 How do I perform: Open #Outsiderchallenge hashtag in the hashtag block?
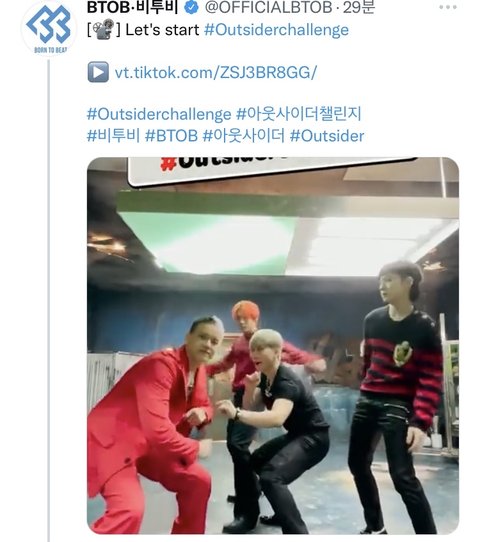[159, 114]
